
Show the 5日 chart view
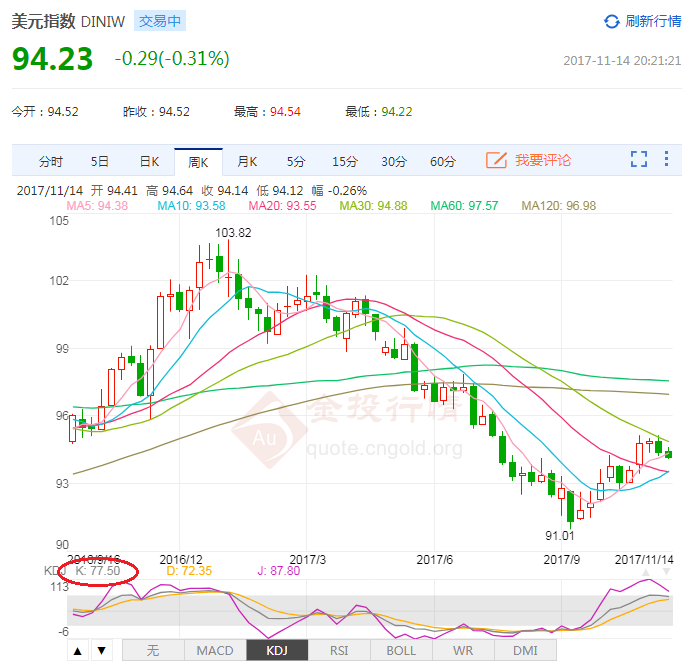tap(100, 161)
